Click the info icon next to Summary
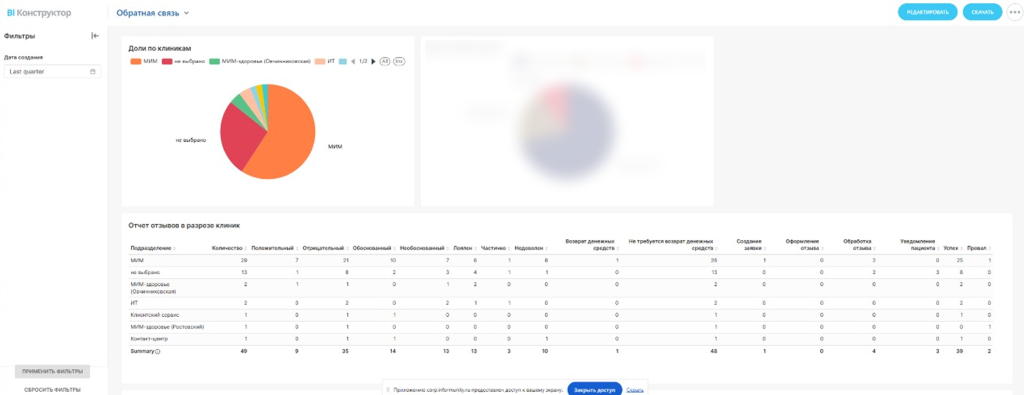 pos(158,351)
